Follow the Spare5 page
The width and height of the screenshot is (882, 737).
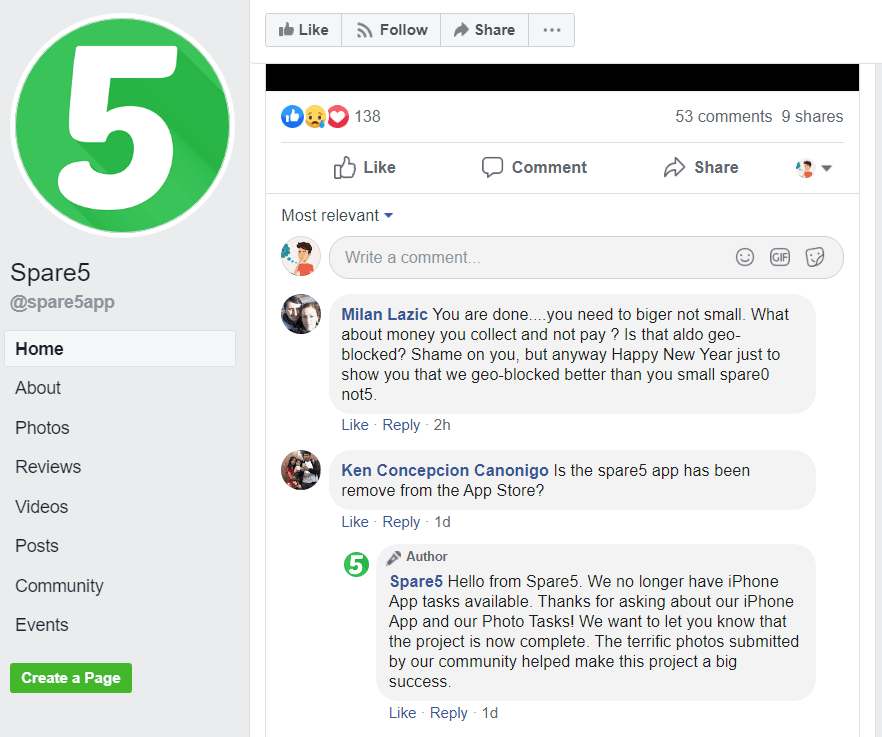[392, 30]
